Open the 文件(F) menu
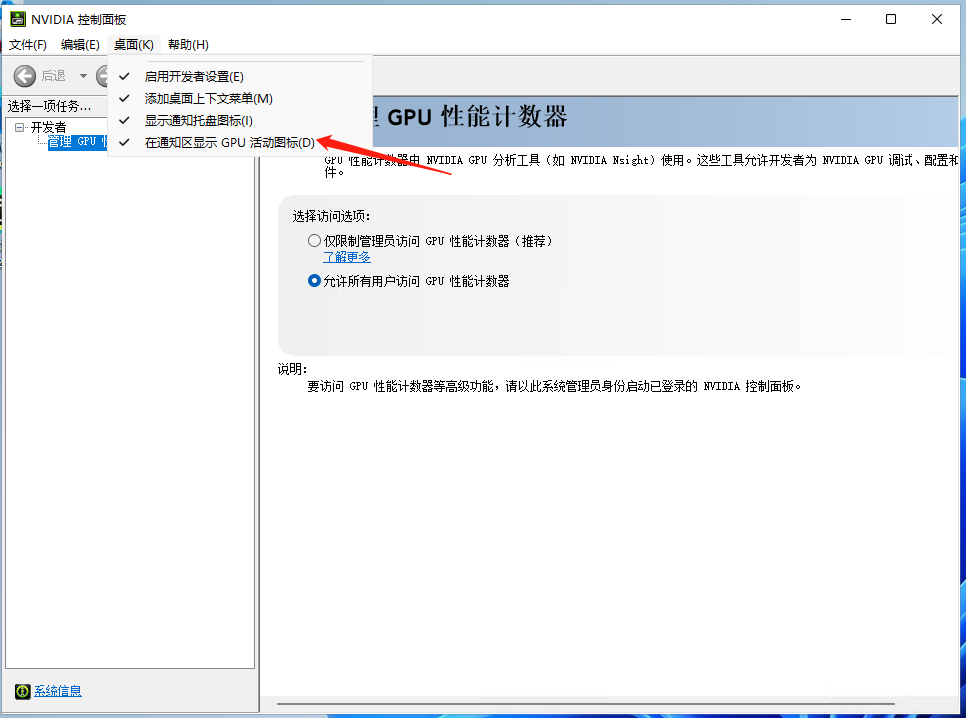The width and height of the screenshot is (966, 718). (28, 44)
